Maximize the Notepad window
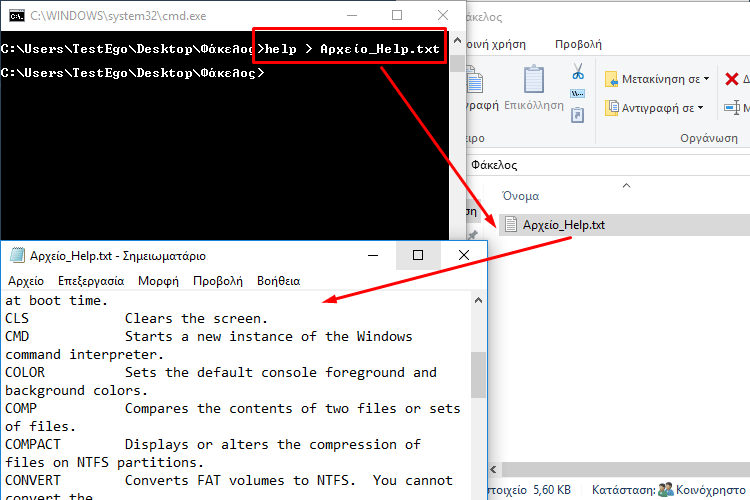Image resolution: width=750 pixels, height=500 pixels. coord(418,256)
